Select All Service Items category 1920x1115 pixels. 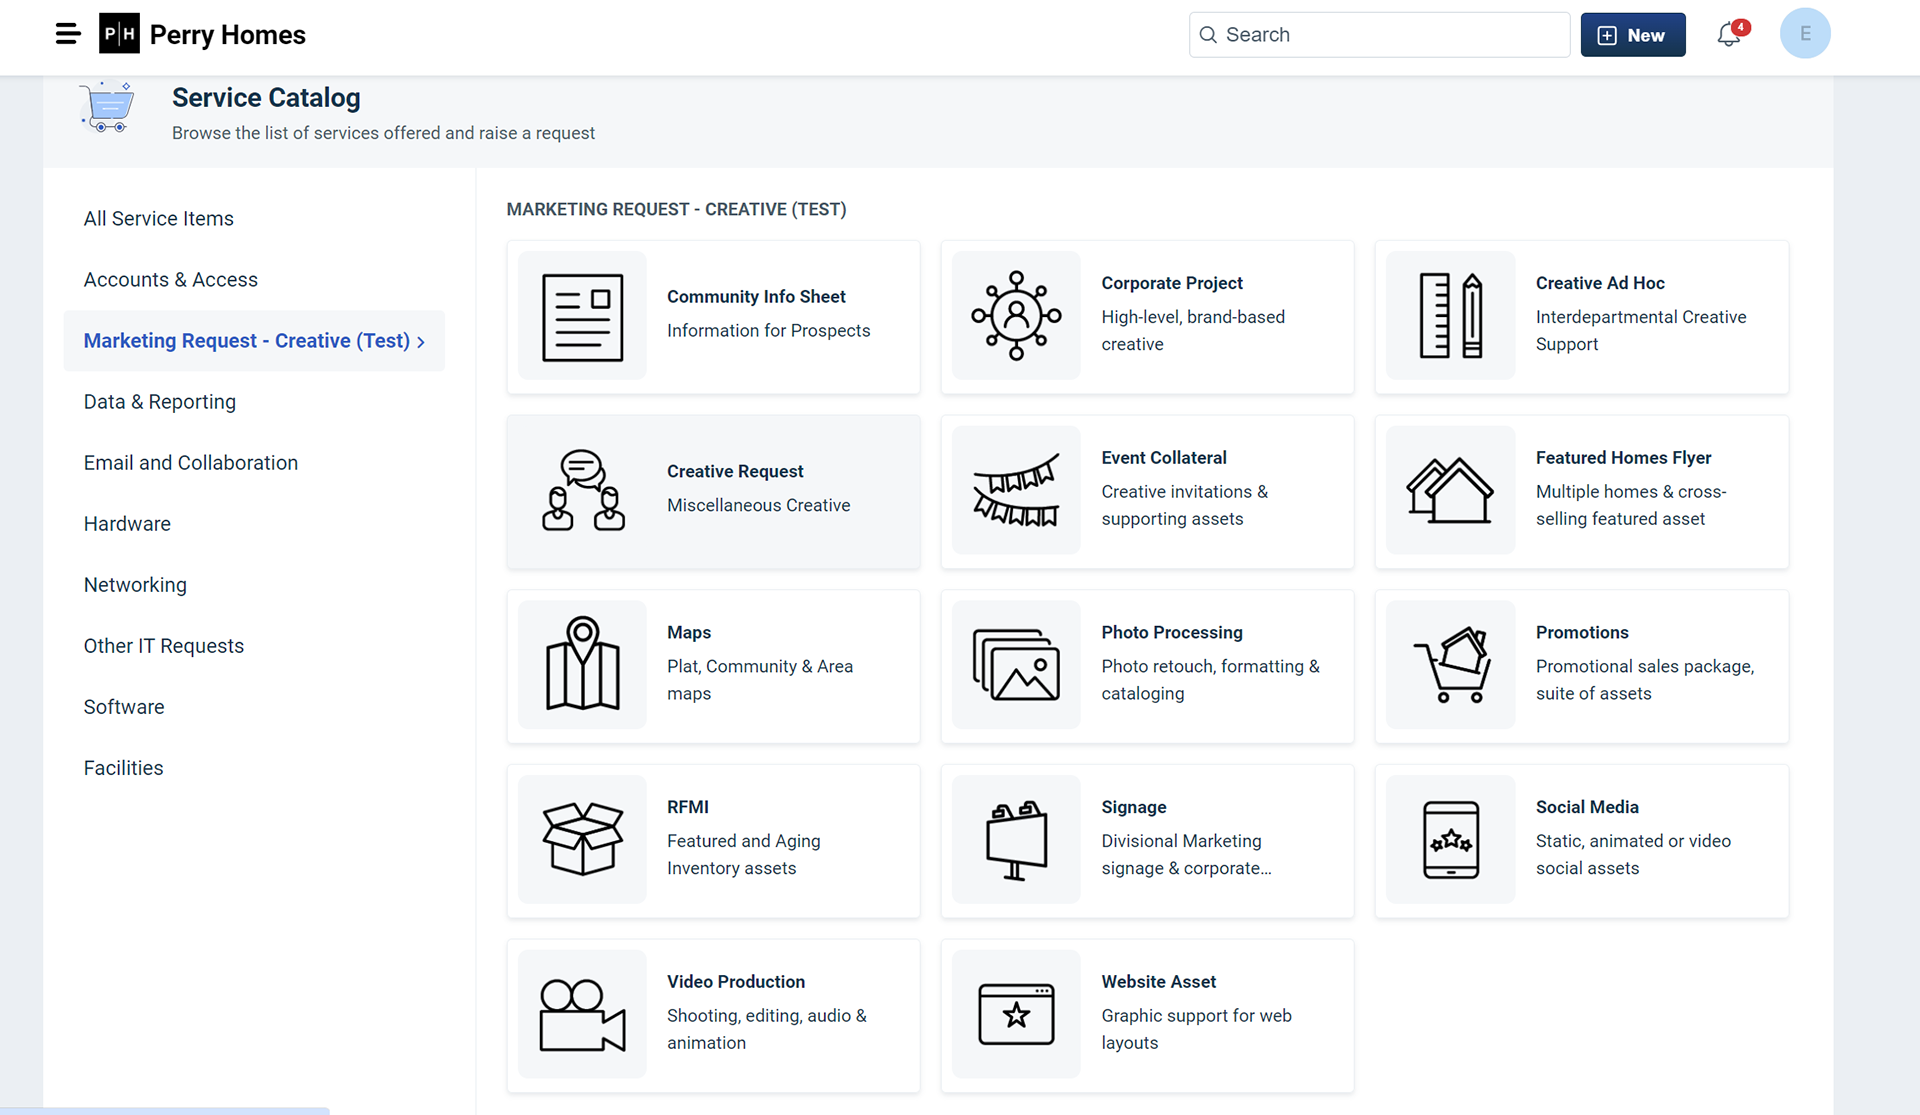coord(158,219)
